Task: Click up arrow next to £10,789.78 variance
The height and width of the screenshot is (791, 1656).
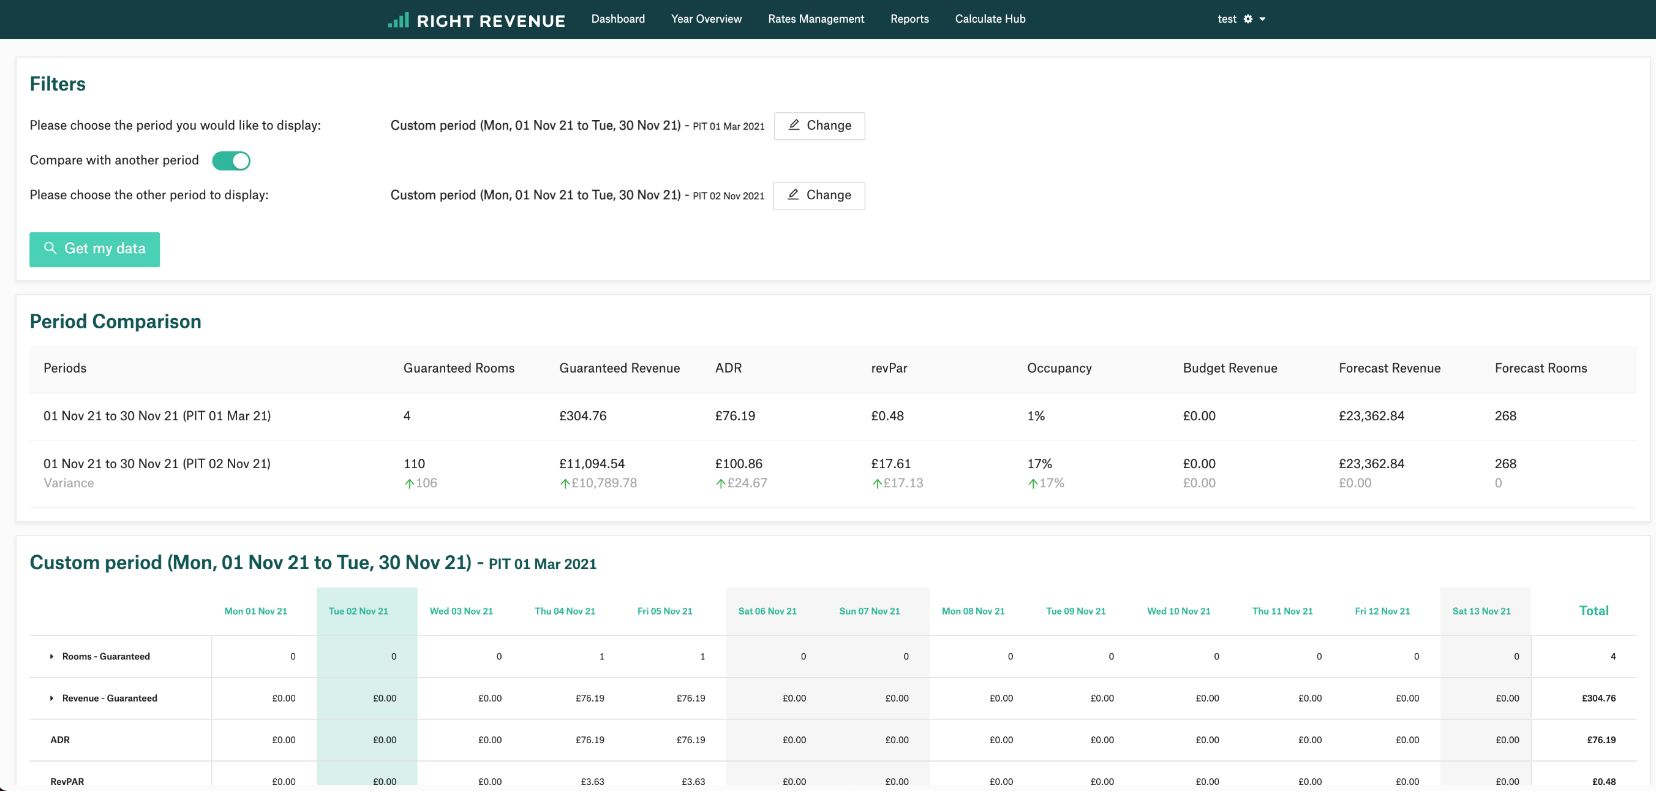Action: coord(565,484)
